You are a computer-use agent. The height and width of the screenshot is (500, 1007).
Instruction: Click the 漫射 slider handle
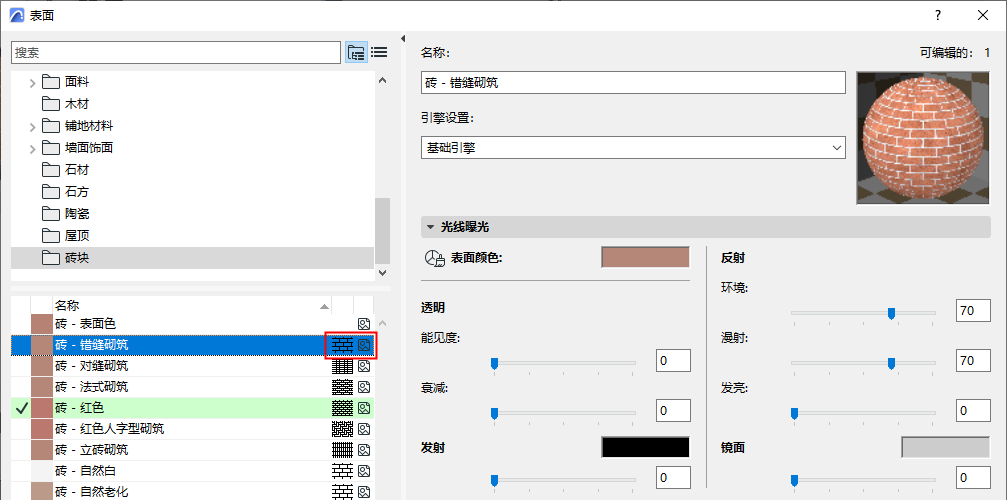pos(891,364)
